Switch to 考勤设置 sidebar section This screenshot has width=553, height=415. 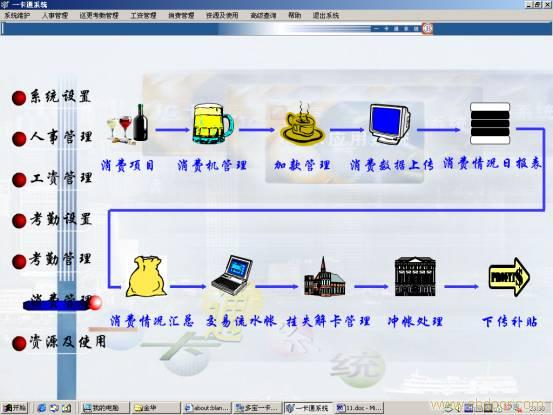coord(51,220)
